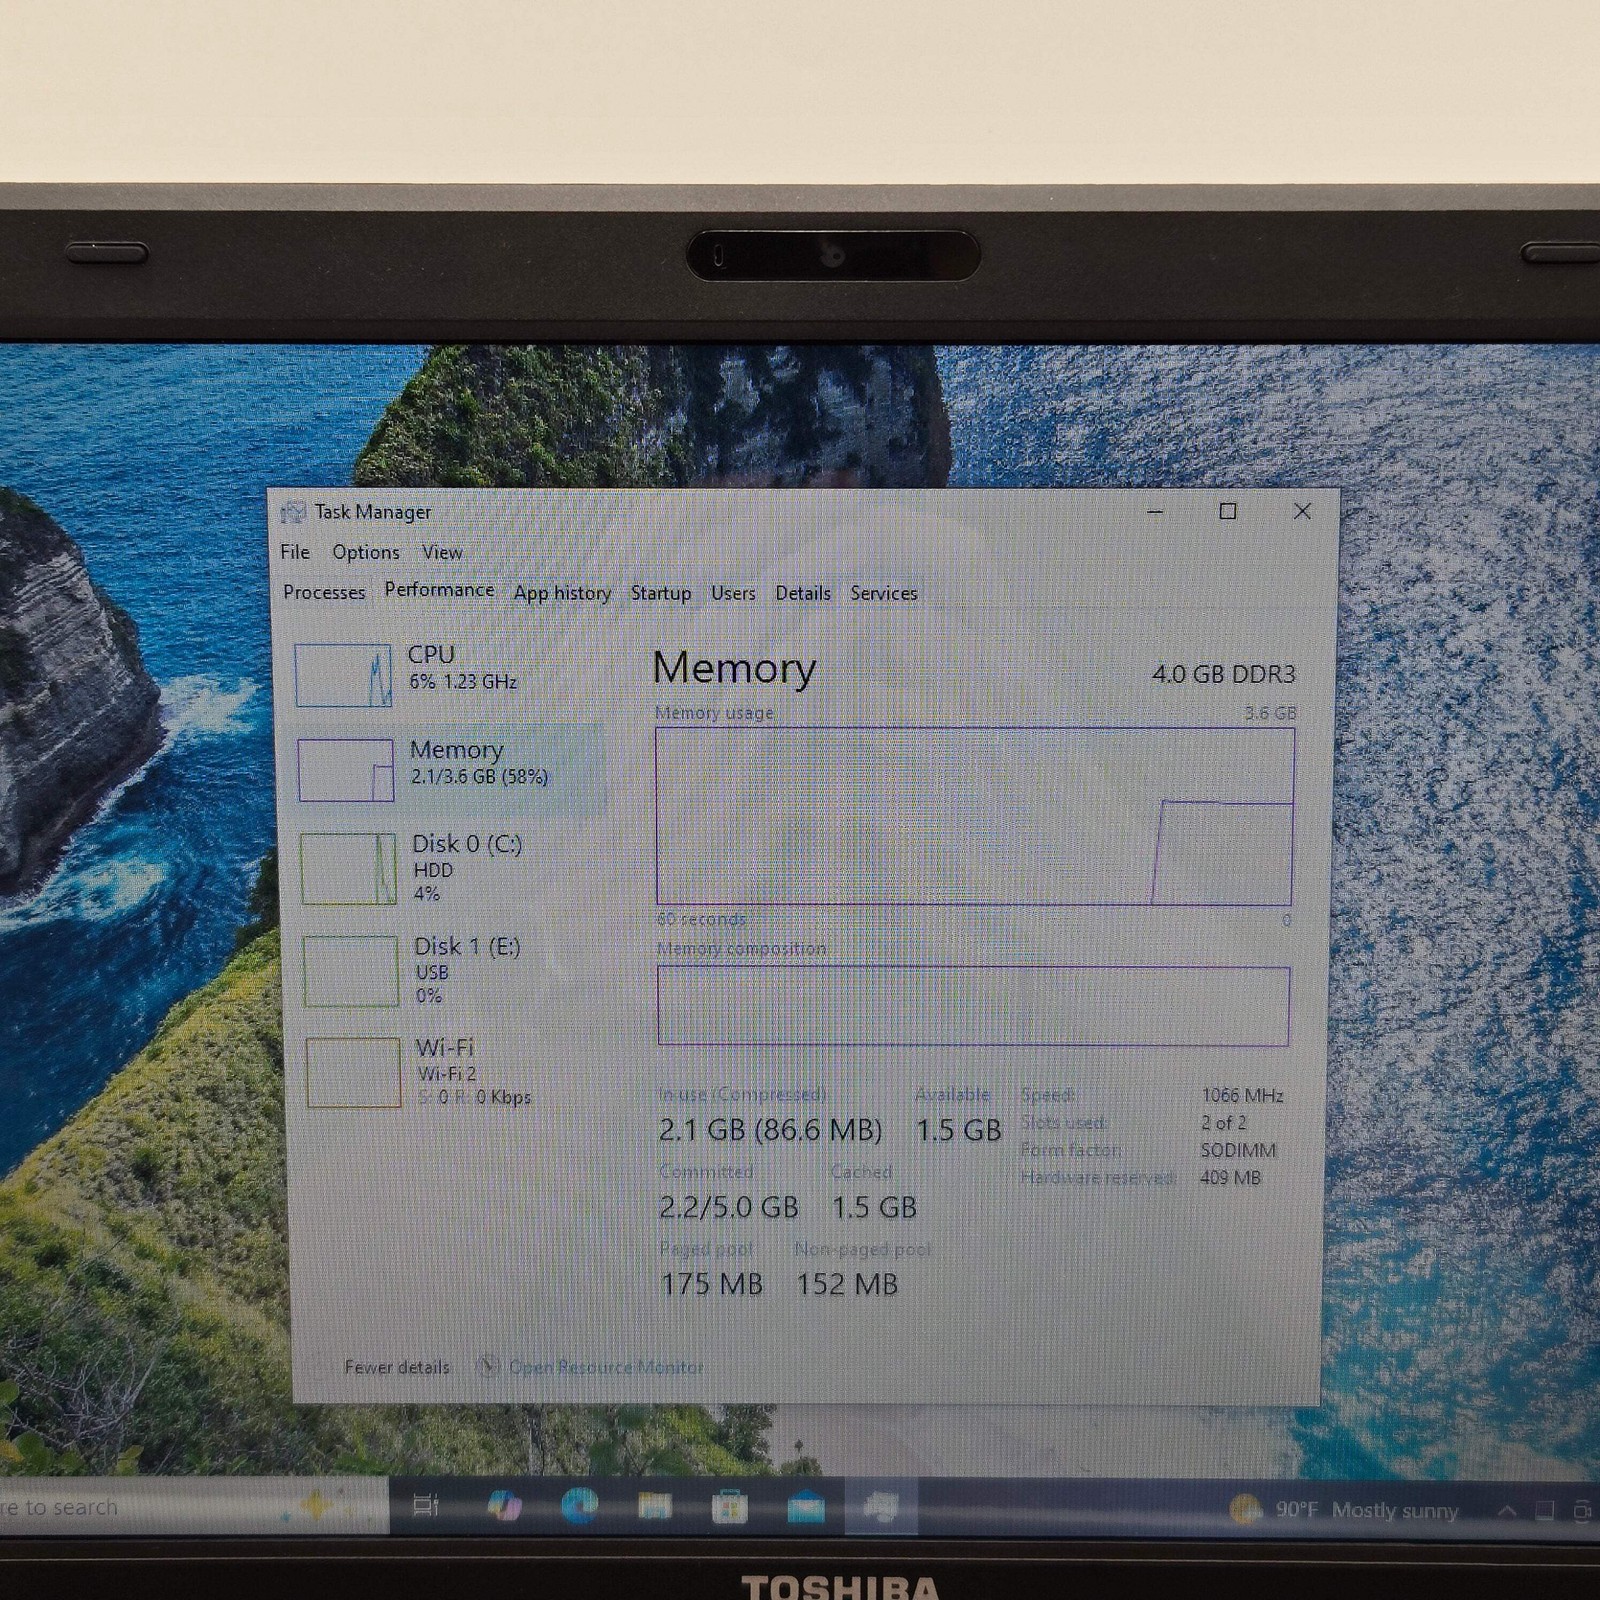Click the 2.2/5.0 GB committed value
This screenshot has height=1600, width=1600.
click(728, 1207)
